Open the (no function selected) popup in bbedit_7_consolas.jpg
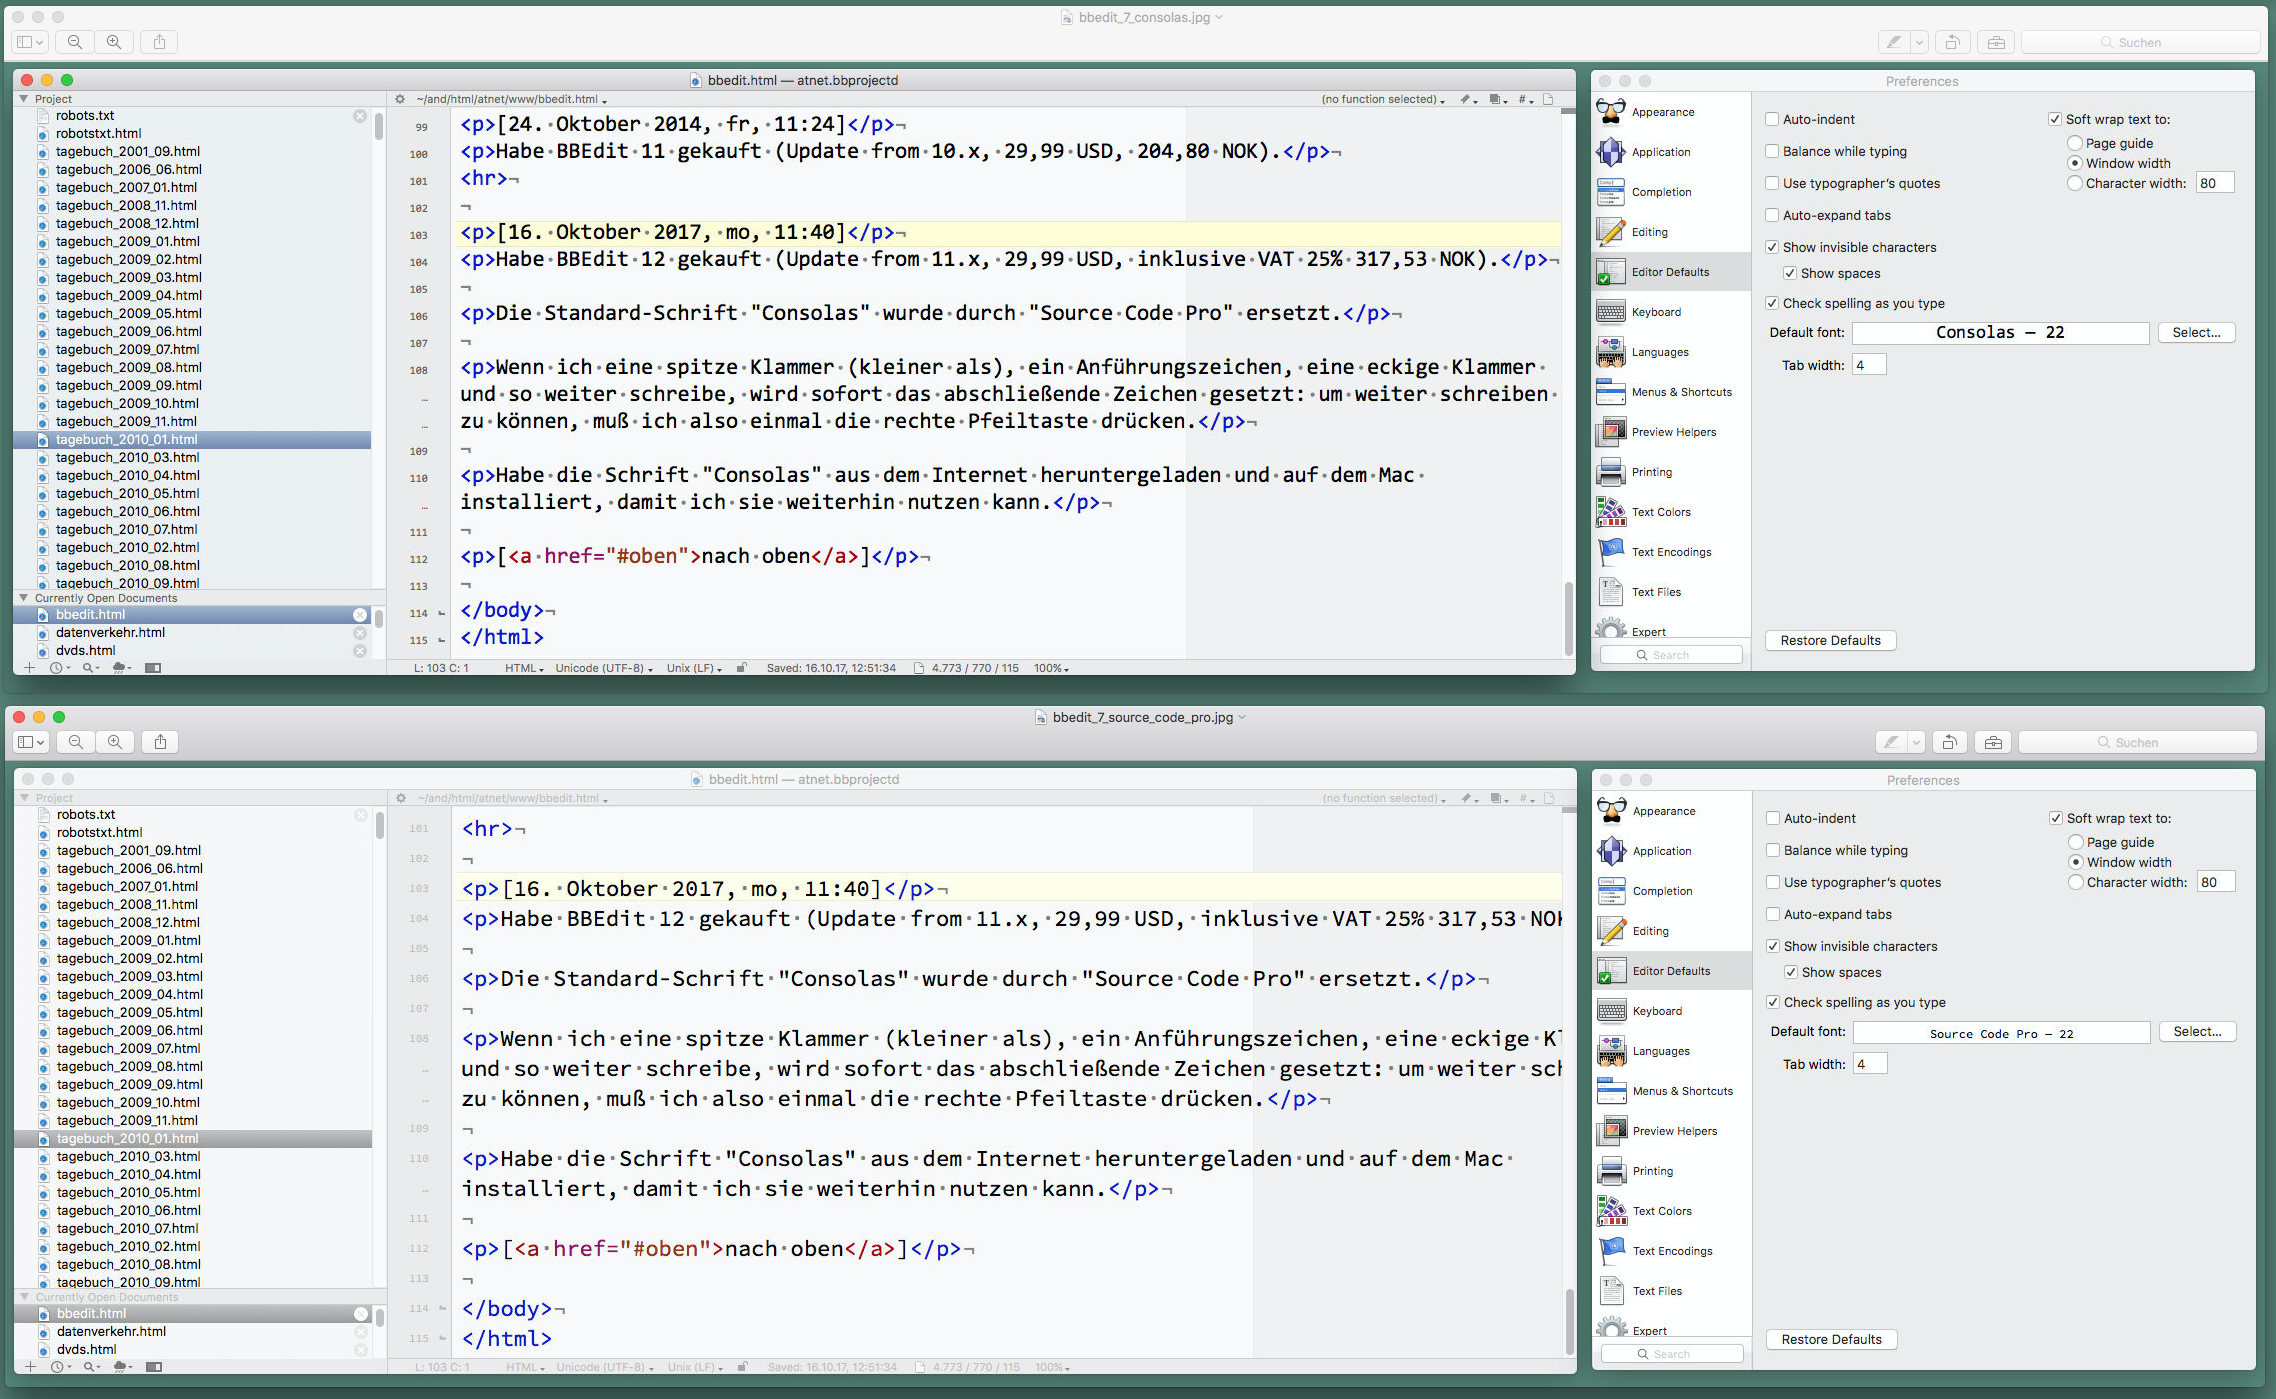 pyautogui.click(x=1383, y=99)
